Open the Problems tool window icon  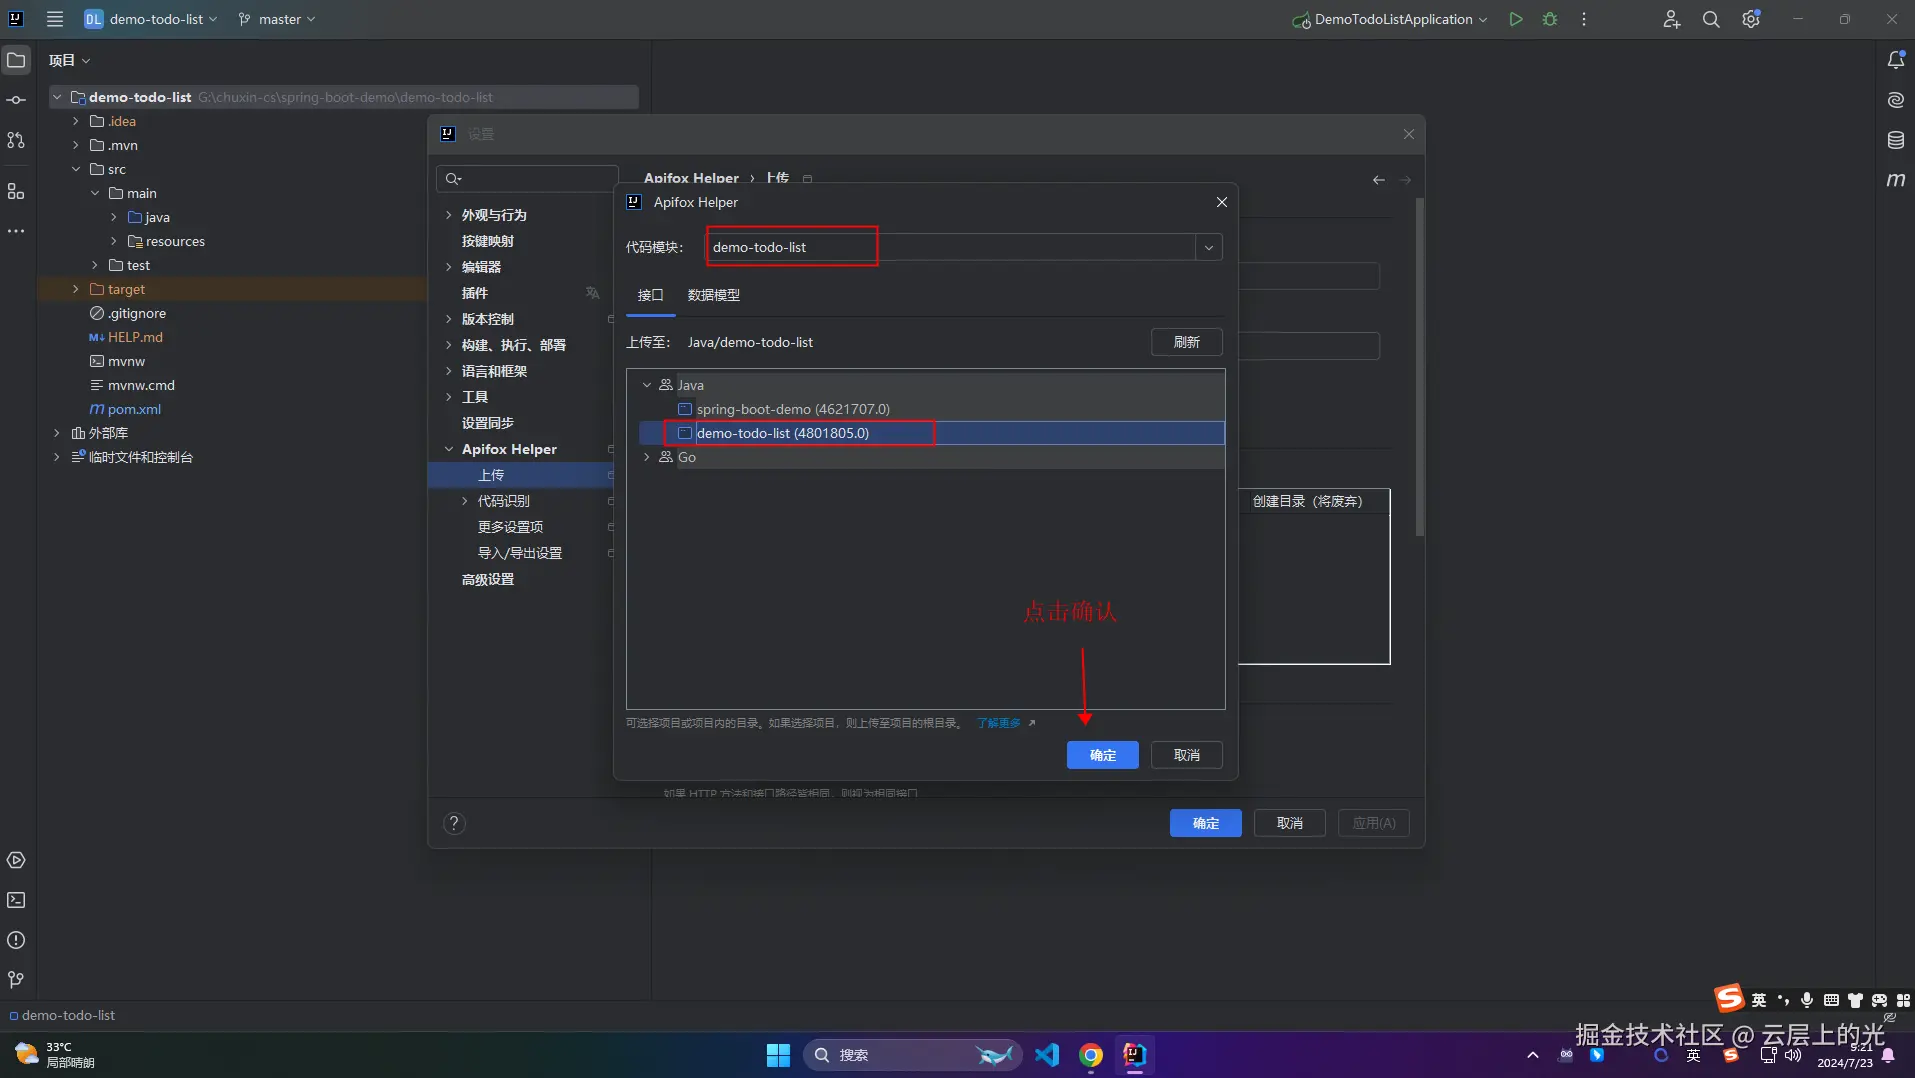[x=16, y=940]
